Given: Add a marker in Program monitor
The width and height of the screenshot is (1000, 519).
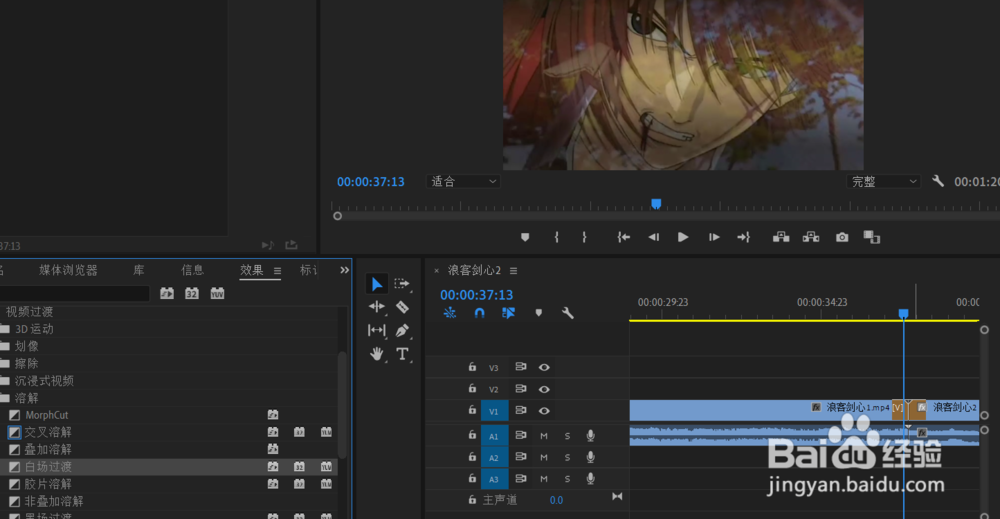Looking at the screenshot, I should 525,237.
